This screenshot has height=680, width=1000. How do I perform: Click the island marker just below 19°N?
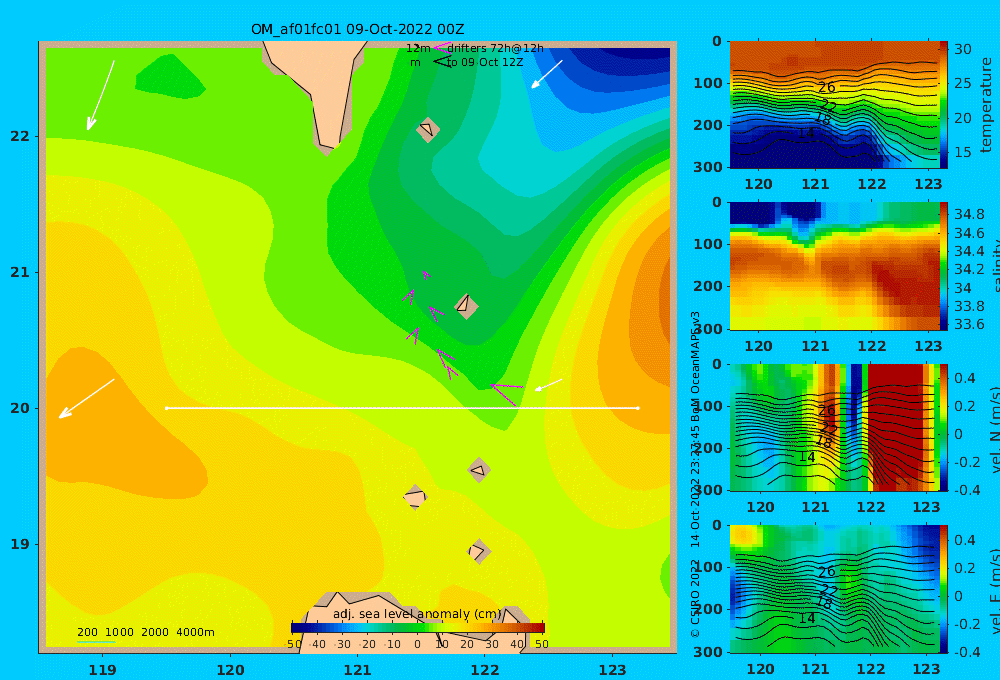pos(478,551)
